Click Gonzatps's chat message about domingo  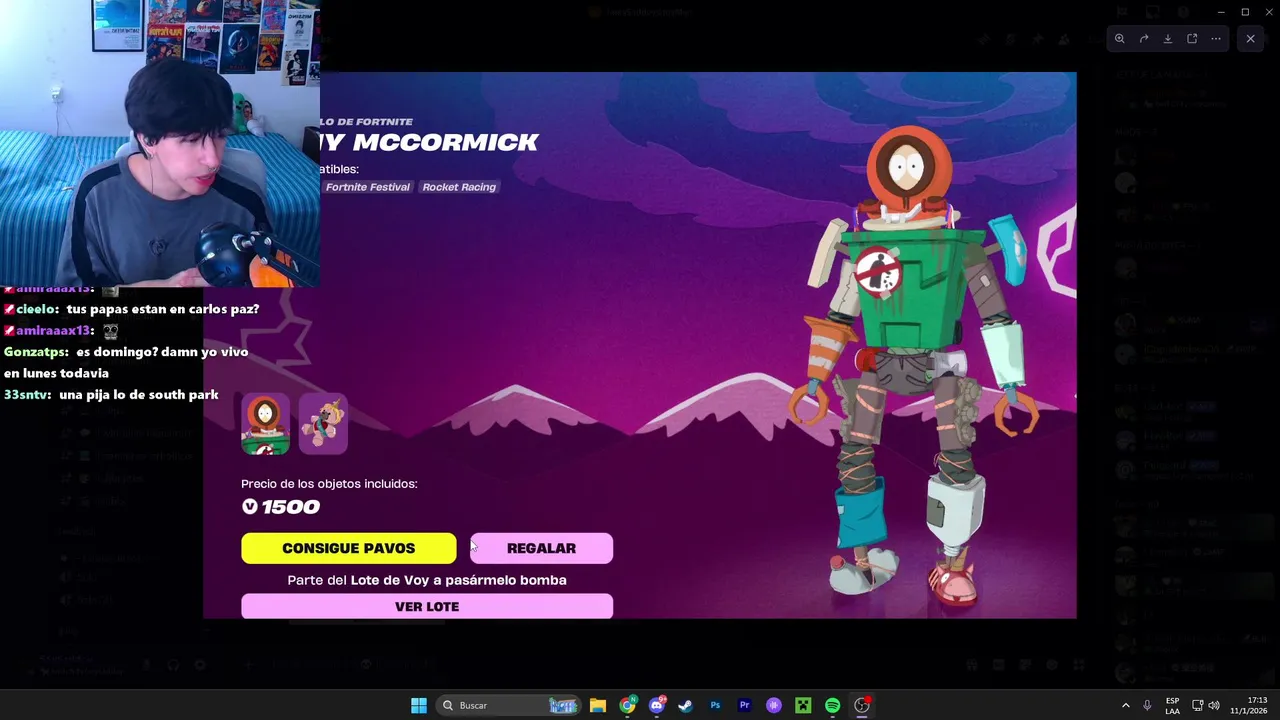126,362
